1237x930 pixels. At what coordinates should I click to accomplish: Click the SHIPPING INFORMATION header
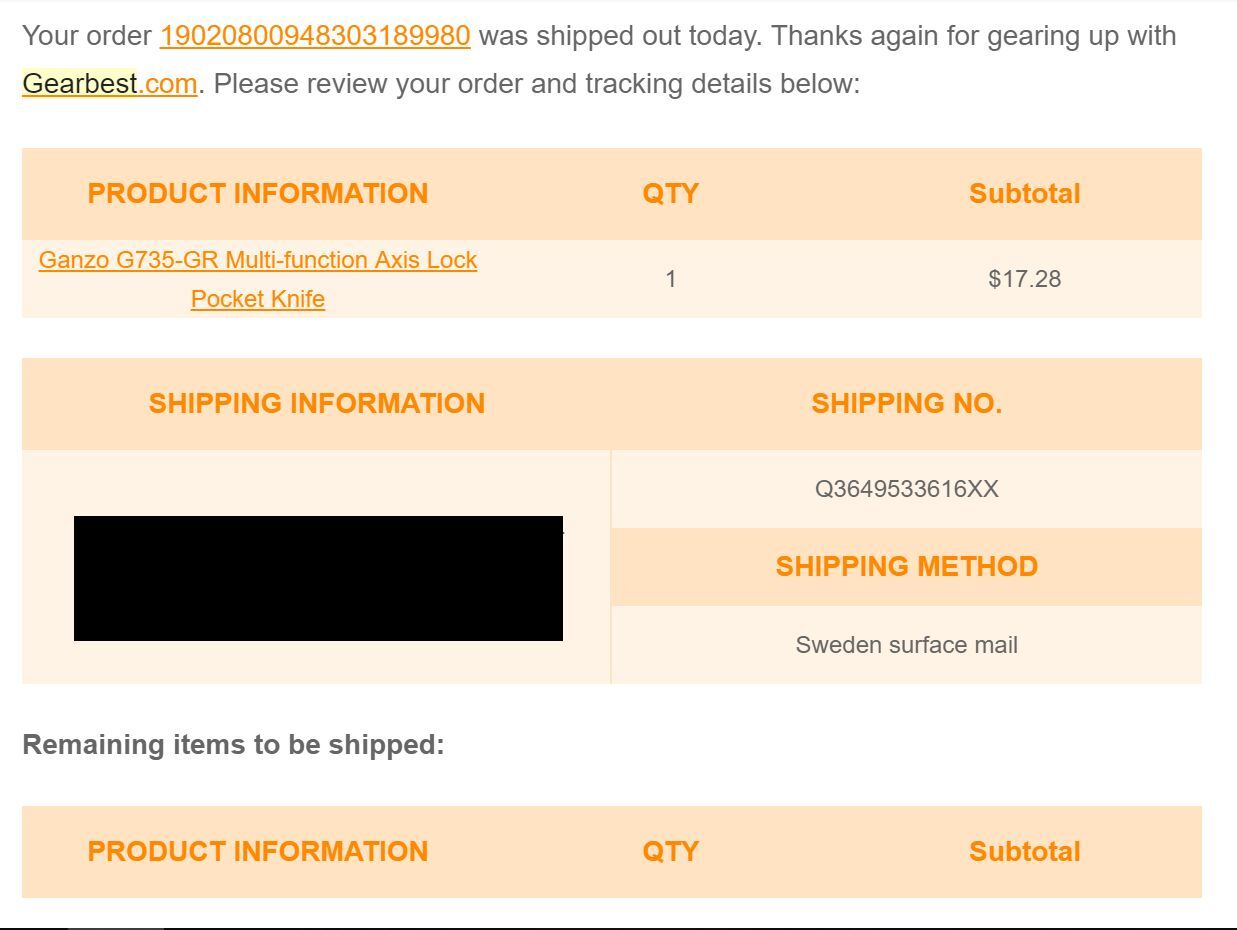point(316,403)
